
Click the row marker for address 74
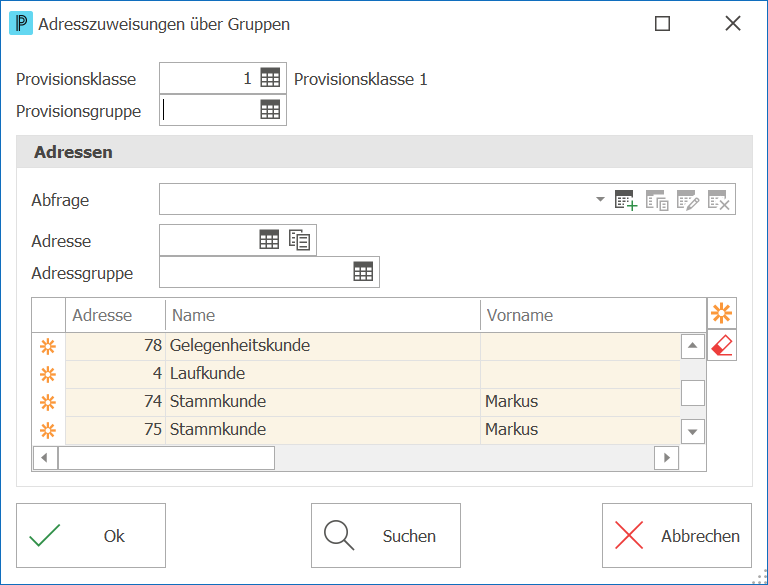click(48, 403)
